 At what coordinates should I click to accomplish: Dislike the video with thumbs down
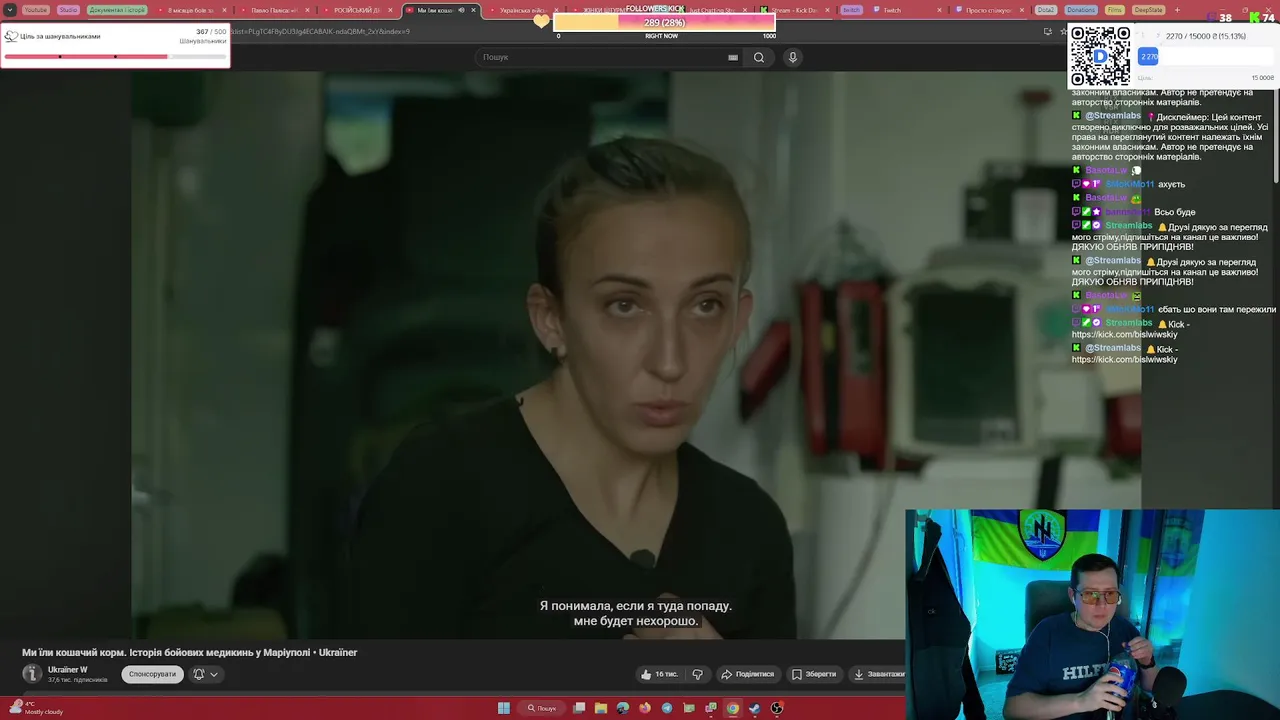pos(698,674)
